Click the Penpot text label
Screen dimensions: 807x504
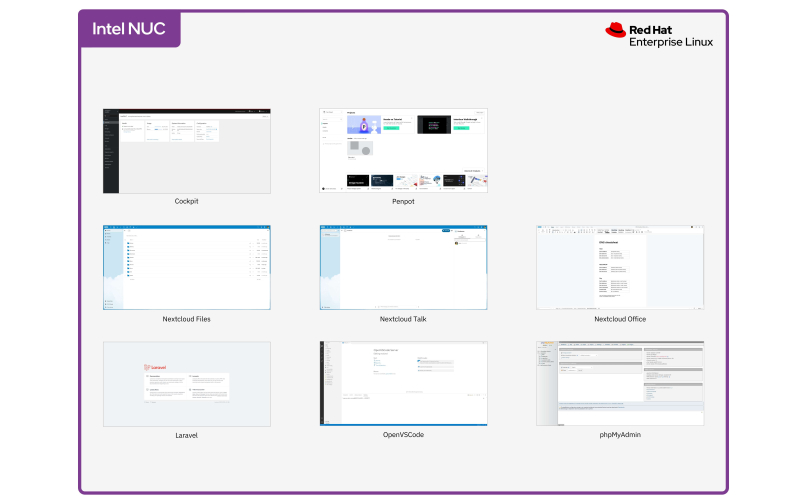(x=403, y=201)
